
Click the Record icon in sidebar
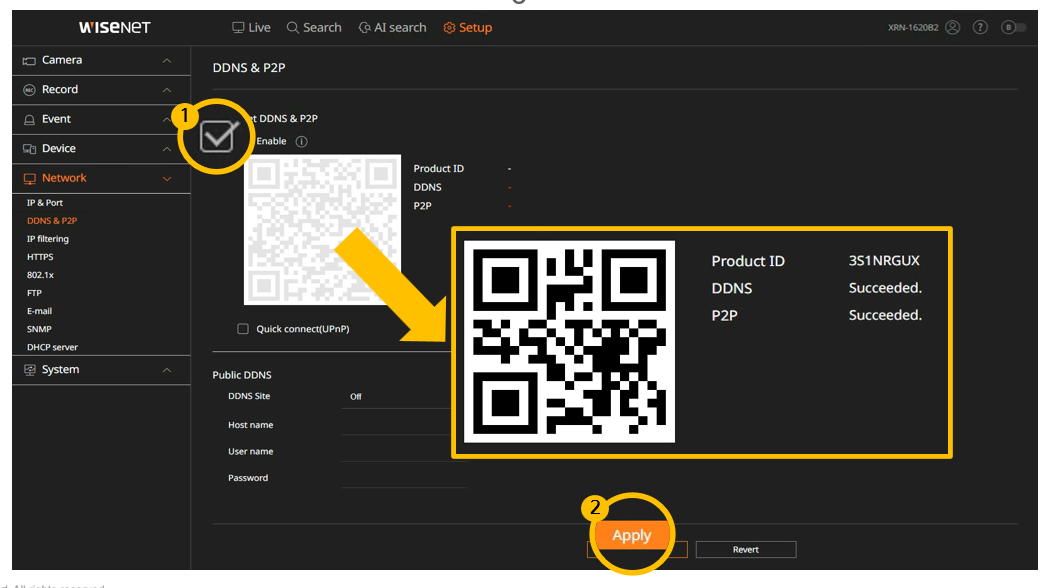[x=29, y=90]
